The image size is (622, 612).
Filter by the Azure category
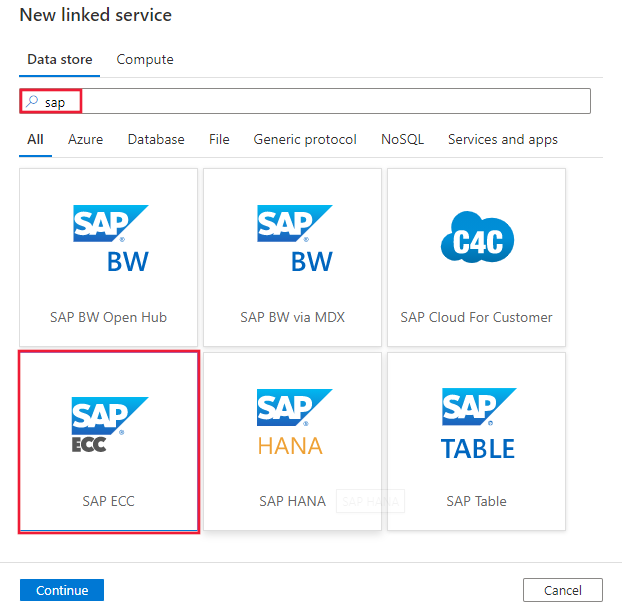(85, 140)
